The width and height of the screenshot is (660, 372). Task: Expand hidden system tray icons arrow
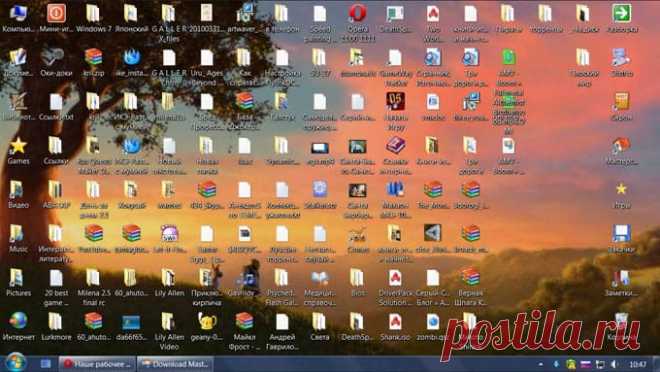[541, 364]
